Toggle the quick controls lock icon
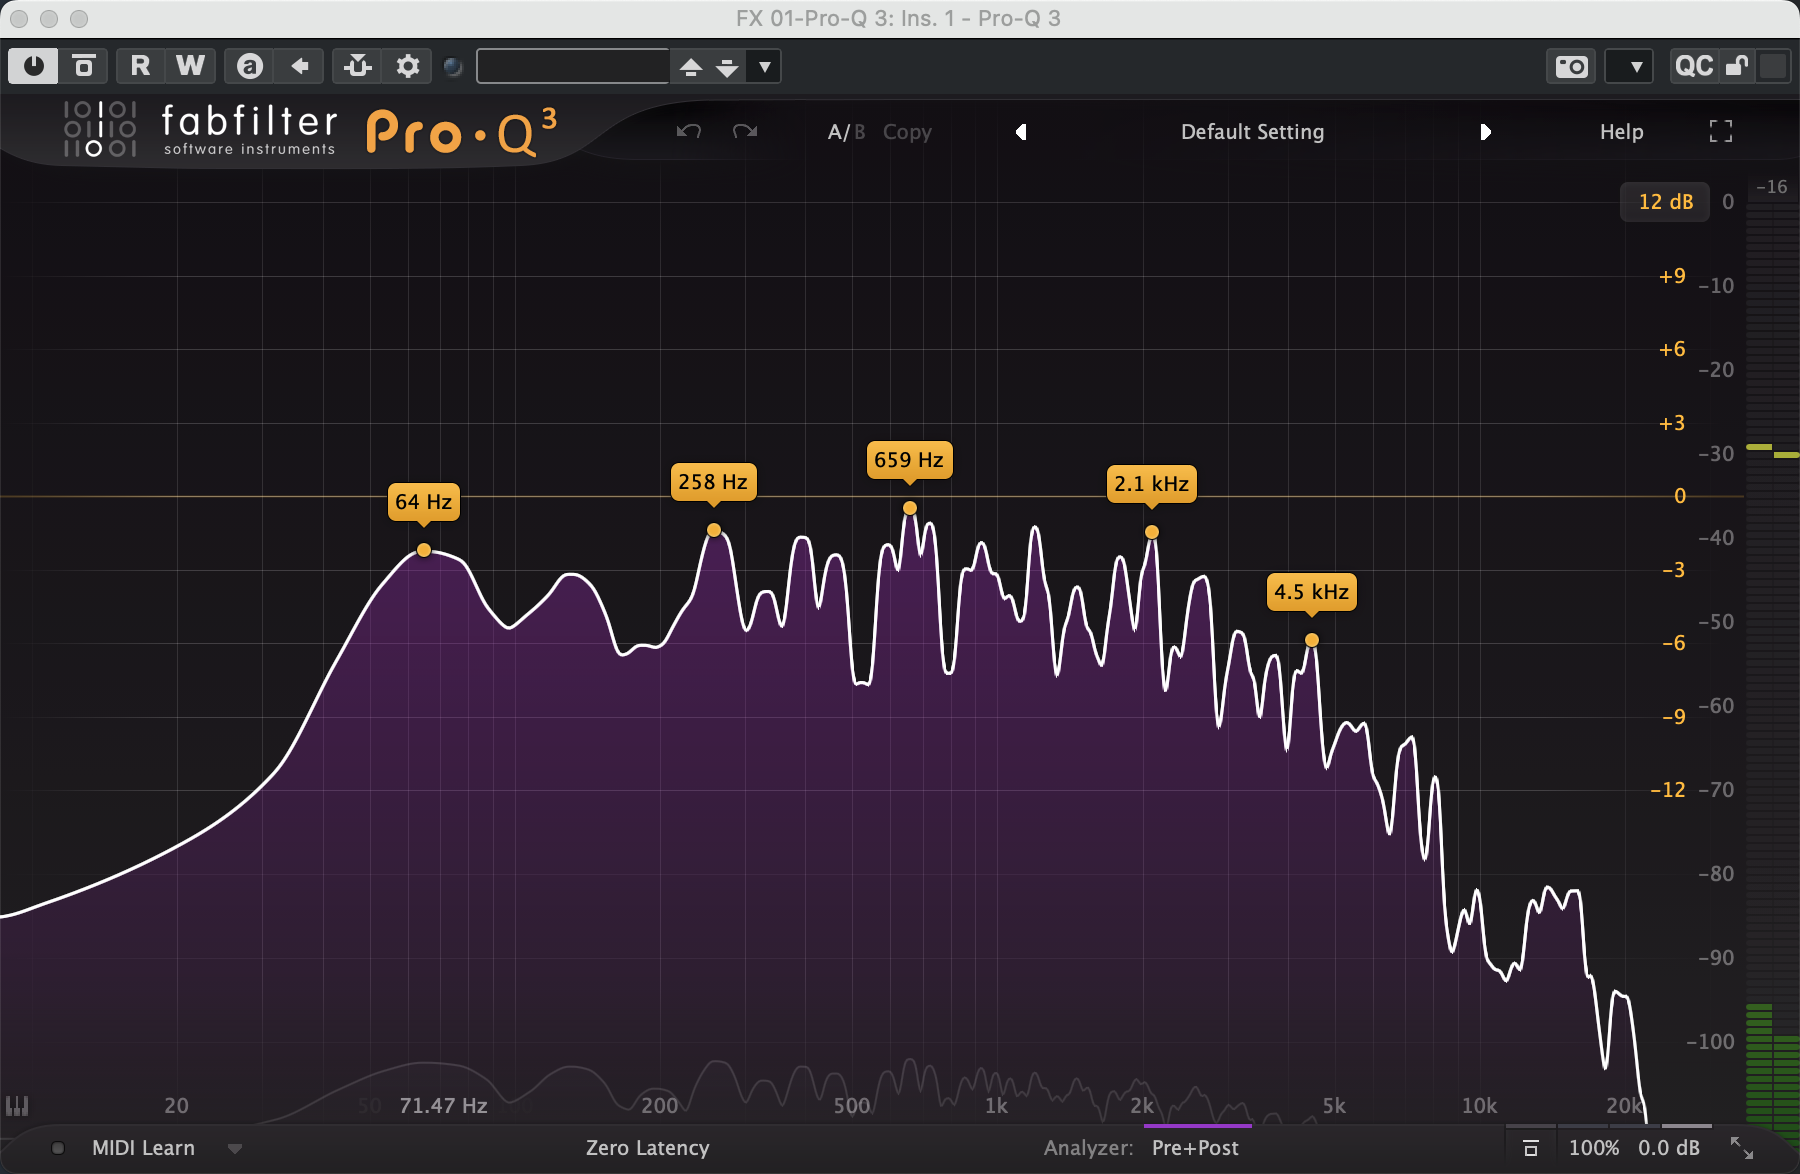 pyautogui.click(x=1737, y=66)
